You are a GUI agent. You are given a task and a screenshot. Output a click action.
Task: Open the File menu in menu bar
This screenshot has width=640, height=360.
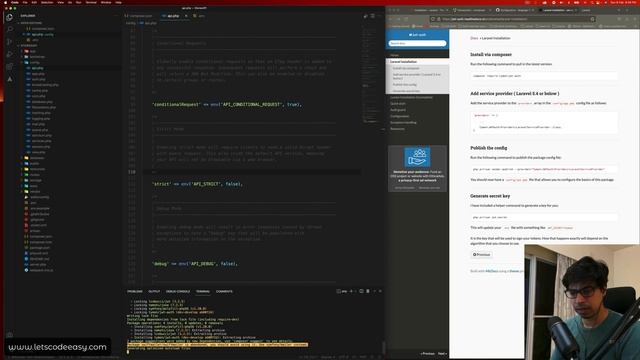coord(25,2)
